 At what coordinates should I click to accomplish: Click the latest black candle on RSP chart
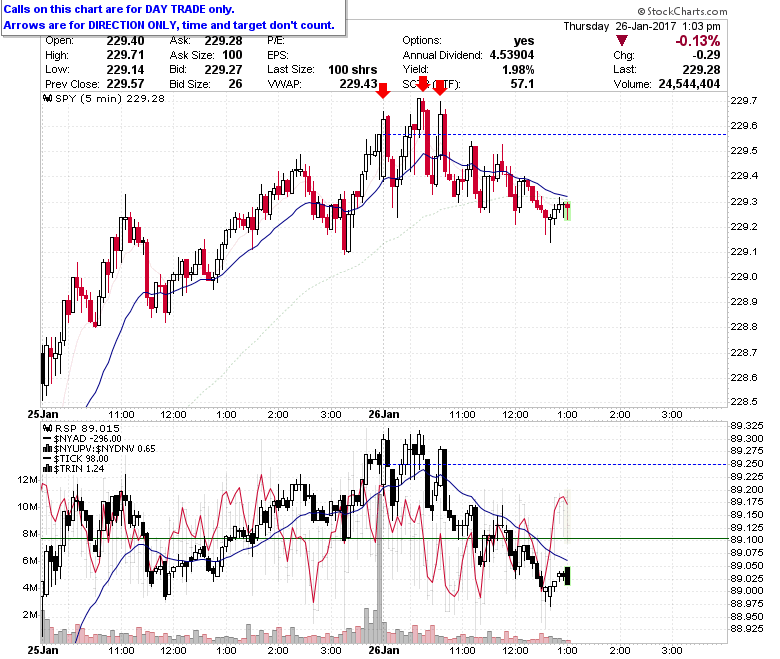[568, 576]
